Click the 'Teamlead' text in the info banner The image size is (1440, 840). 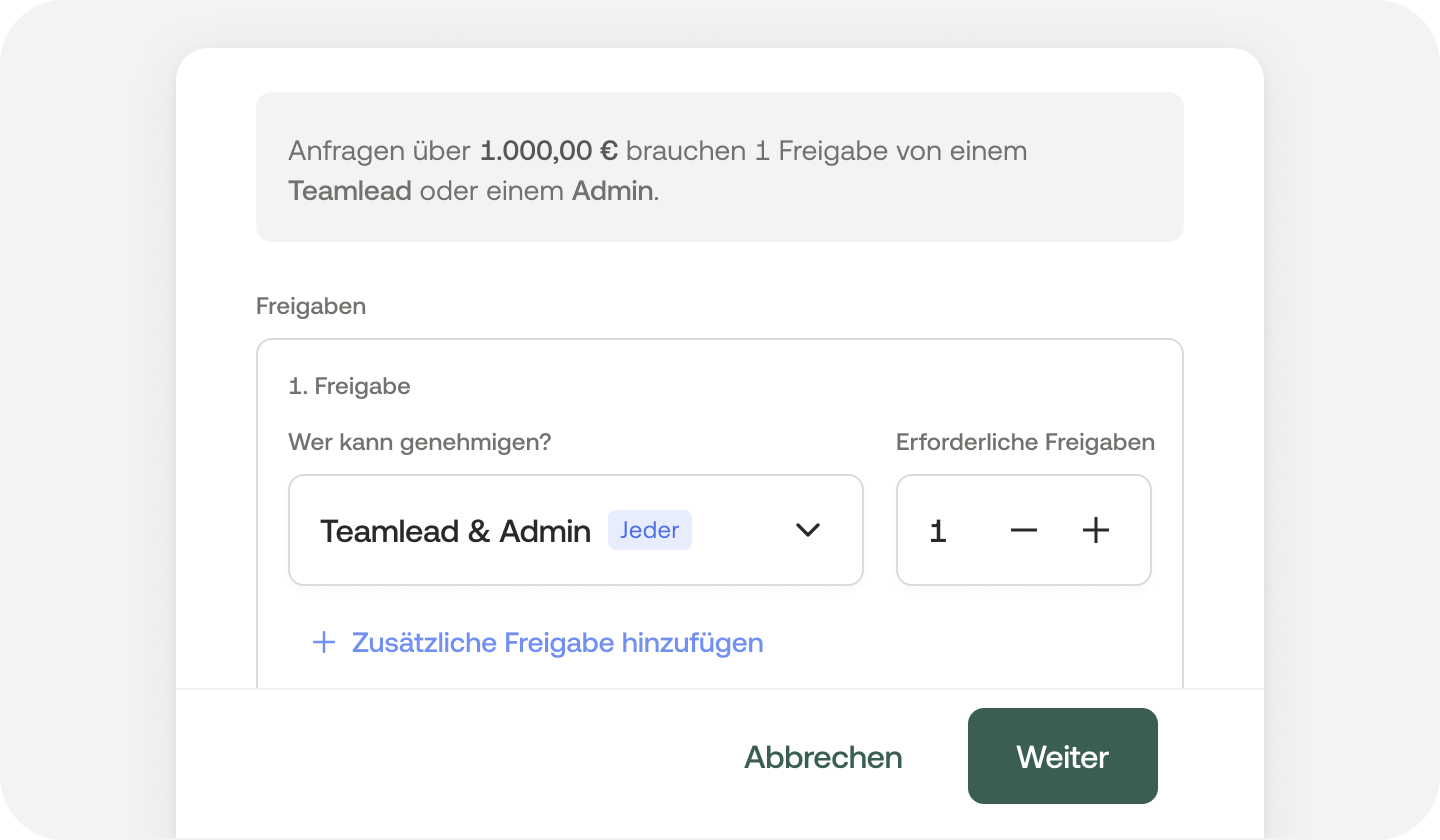click(350, 190)
